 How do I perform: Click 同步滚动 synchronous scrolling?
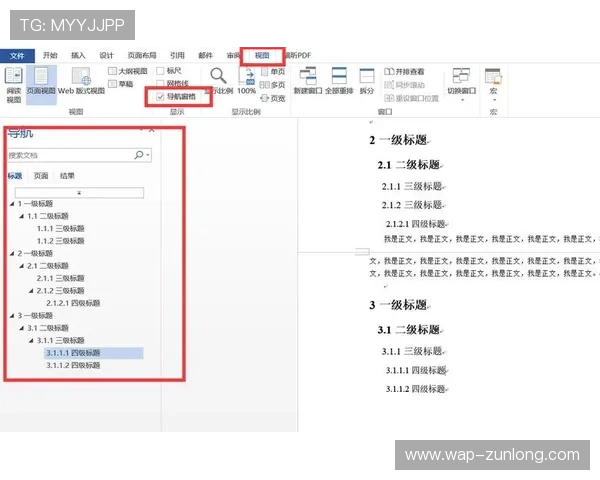point(404,85)
